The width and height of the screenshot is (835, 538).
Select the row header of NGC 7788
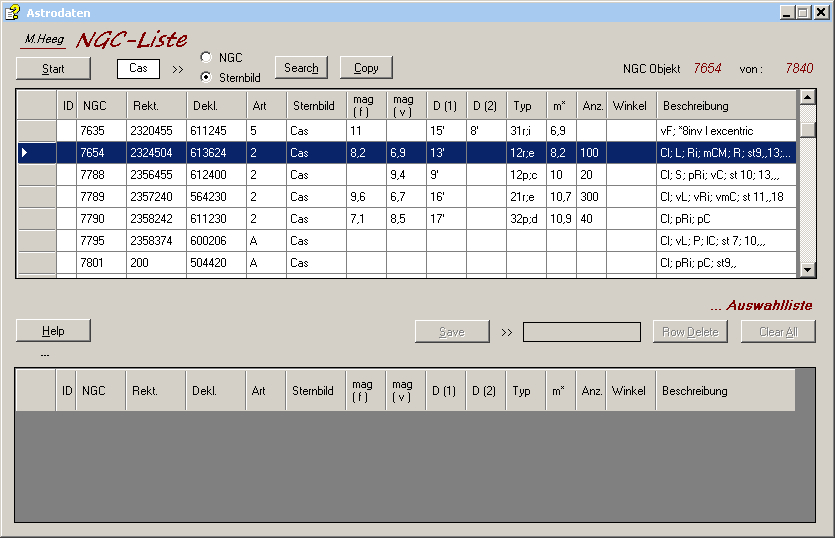click(37, 175)
